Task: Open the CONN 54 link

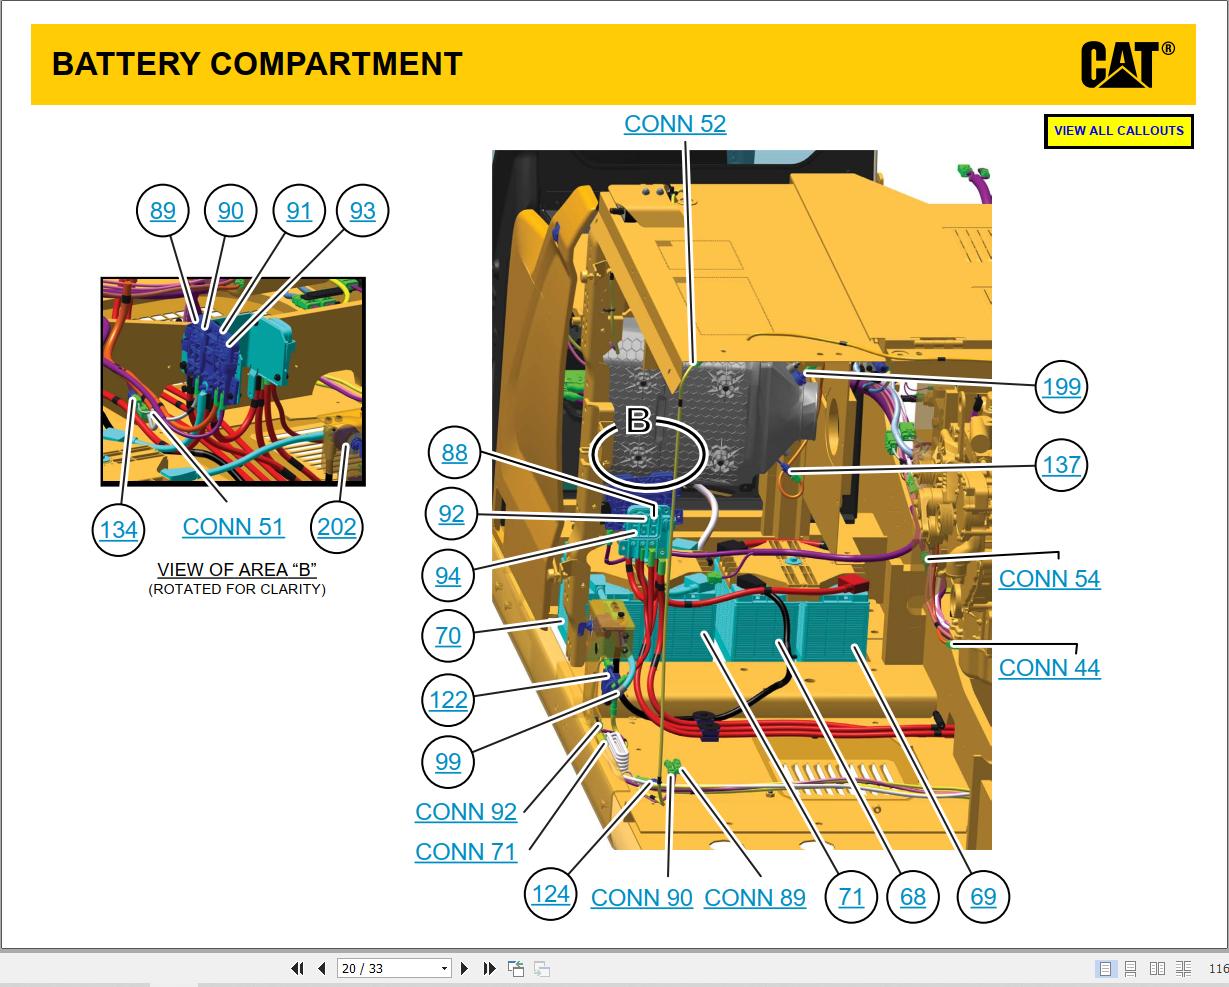Action: point(1049,579)
